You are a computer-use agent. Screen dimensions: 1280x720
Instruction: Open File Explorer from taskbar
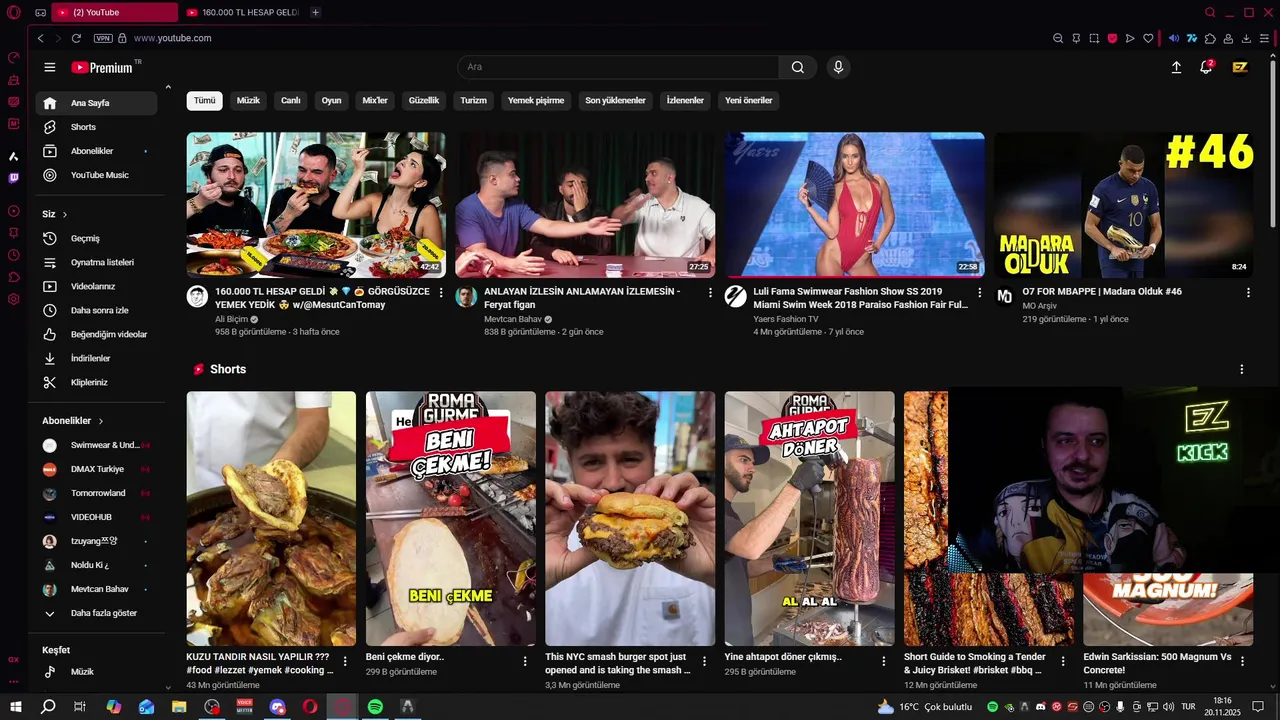coord(179,706)
